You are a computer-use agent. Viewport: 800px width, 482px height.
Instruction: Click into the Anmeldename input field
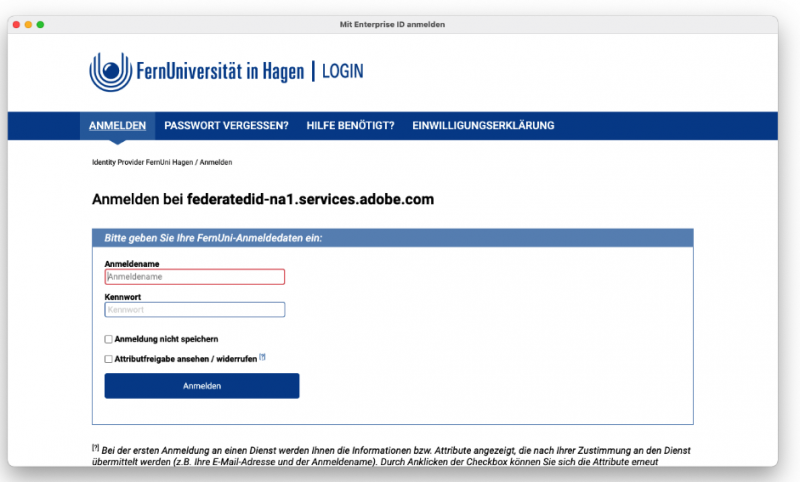195,276
